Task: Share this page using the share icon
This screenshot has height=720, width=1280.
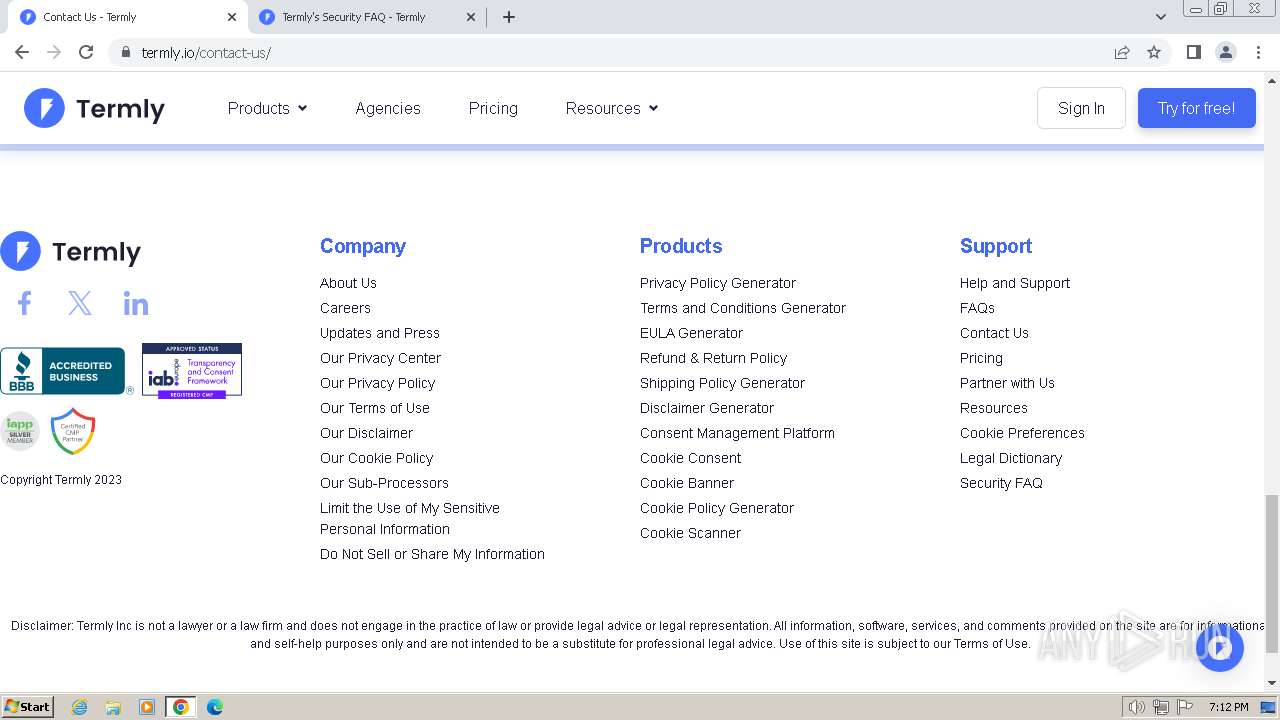Action: 1122,52
